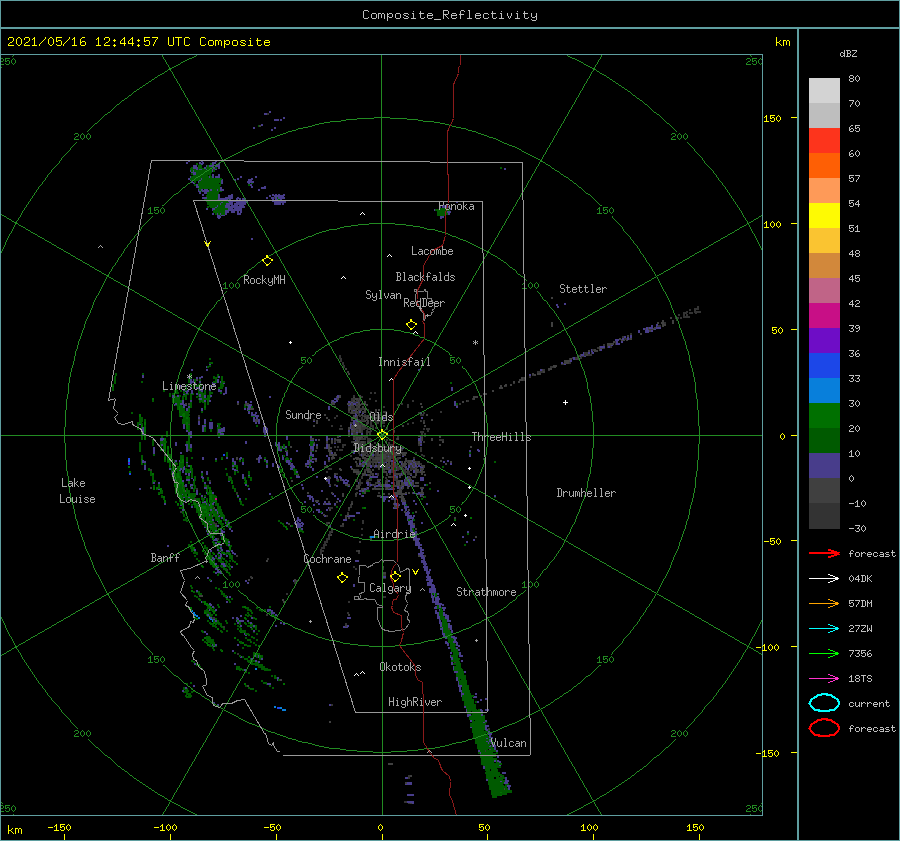Select the Innisfail city label
Screen dimensions: 900x841
coord(404,362)
